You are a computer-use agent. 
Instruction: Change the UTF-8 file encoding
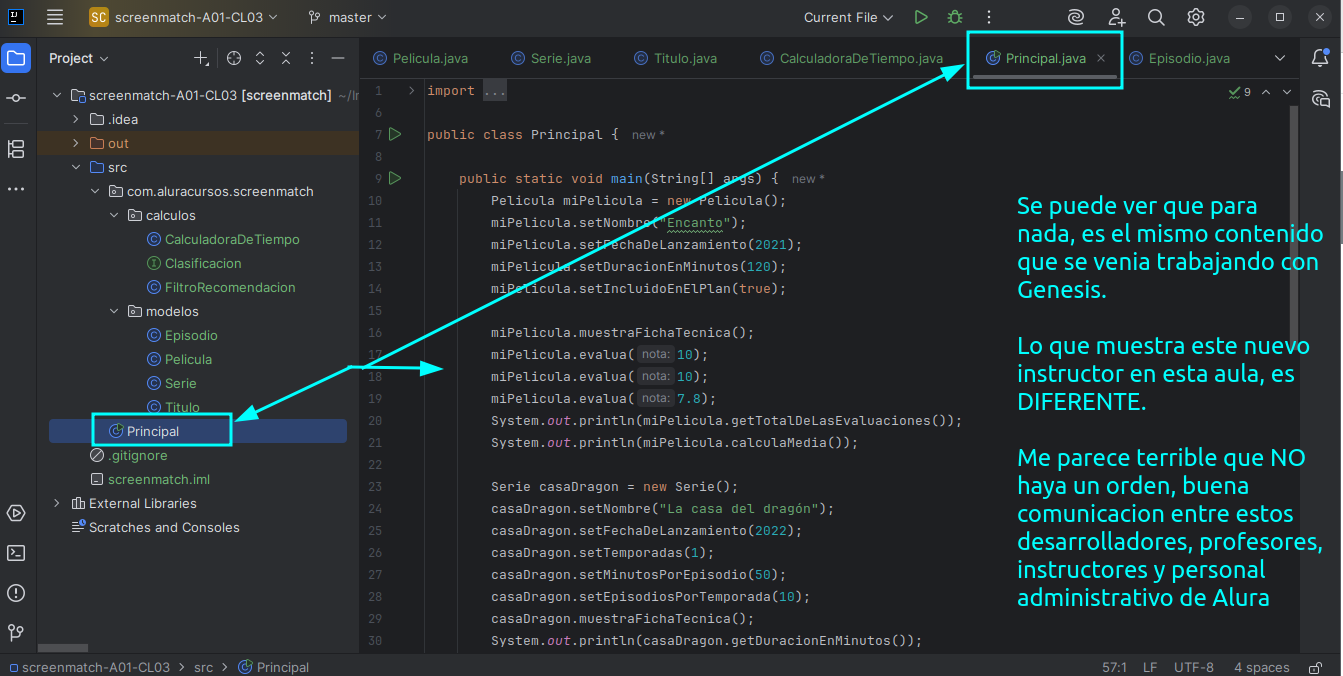point(1194,667)
